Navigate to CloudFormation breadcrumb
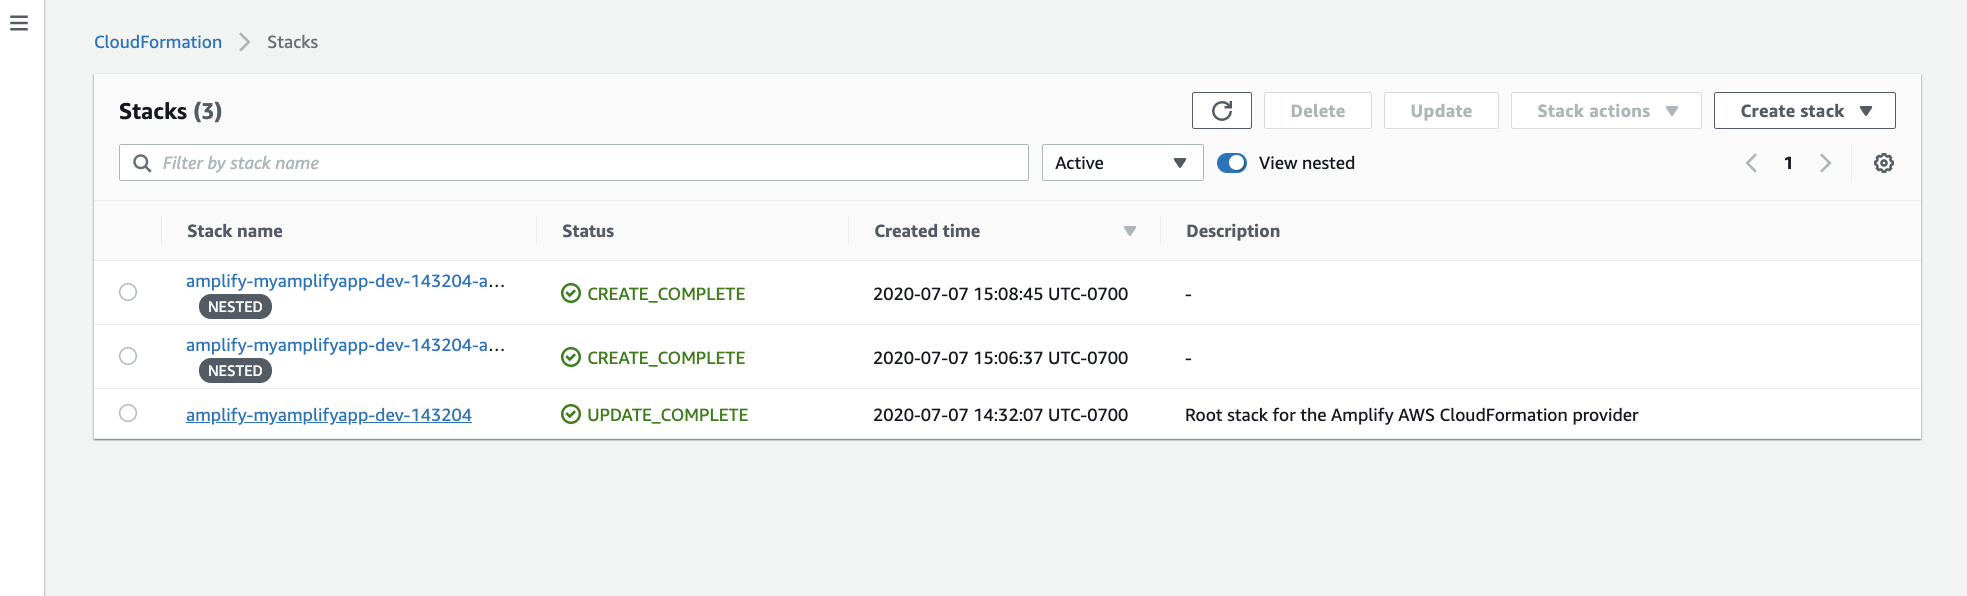 pos(158,42)
